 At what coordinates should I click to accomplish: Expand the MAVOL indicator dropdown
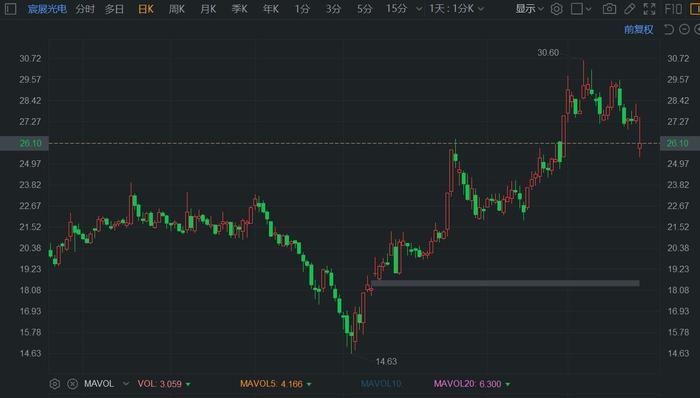(x=126, y=384)
